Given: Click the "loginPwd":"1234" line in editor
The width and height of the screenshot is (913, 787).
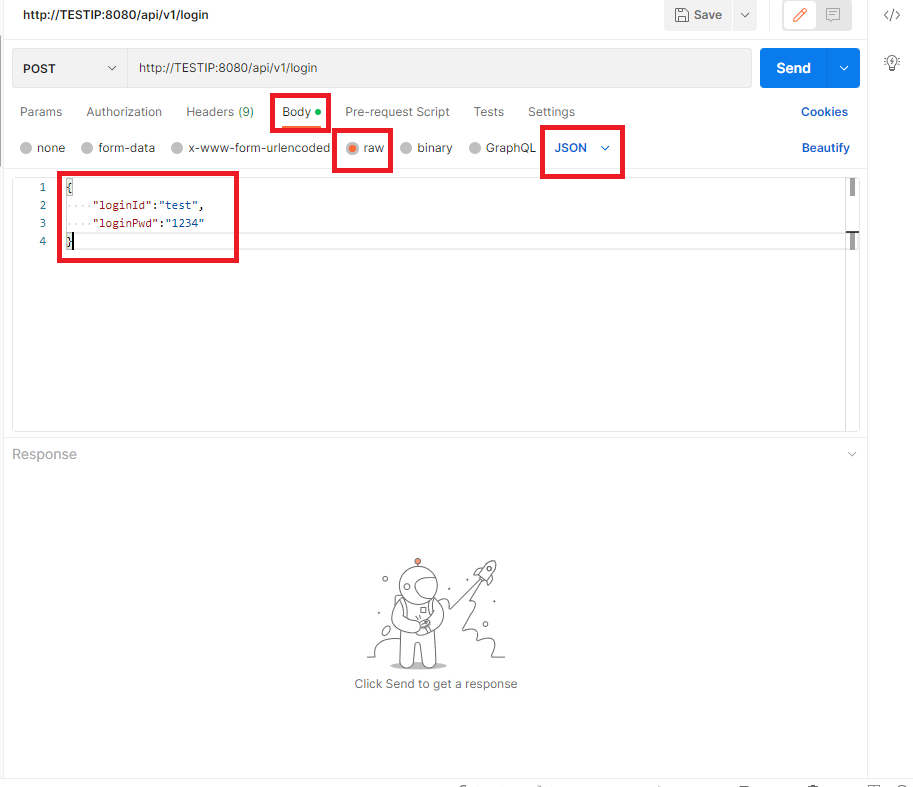Looking at the screenshot, I should (148, 223).
